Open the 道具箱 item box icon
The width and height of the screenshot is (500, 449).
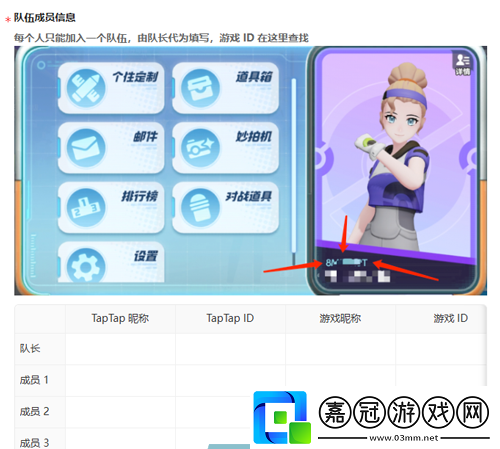coord(200,88)
